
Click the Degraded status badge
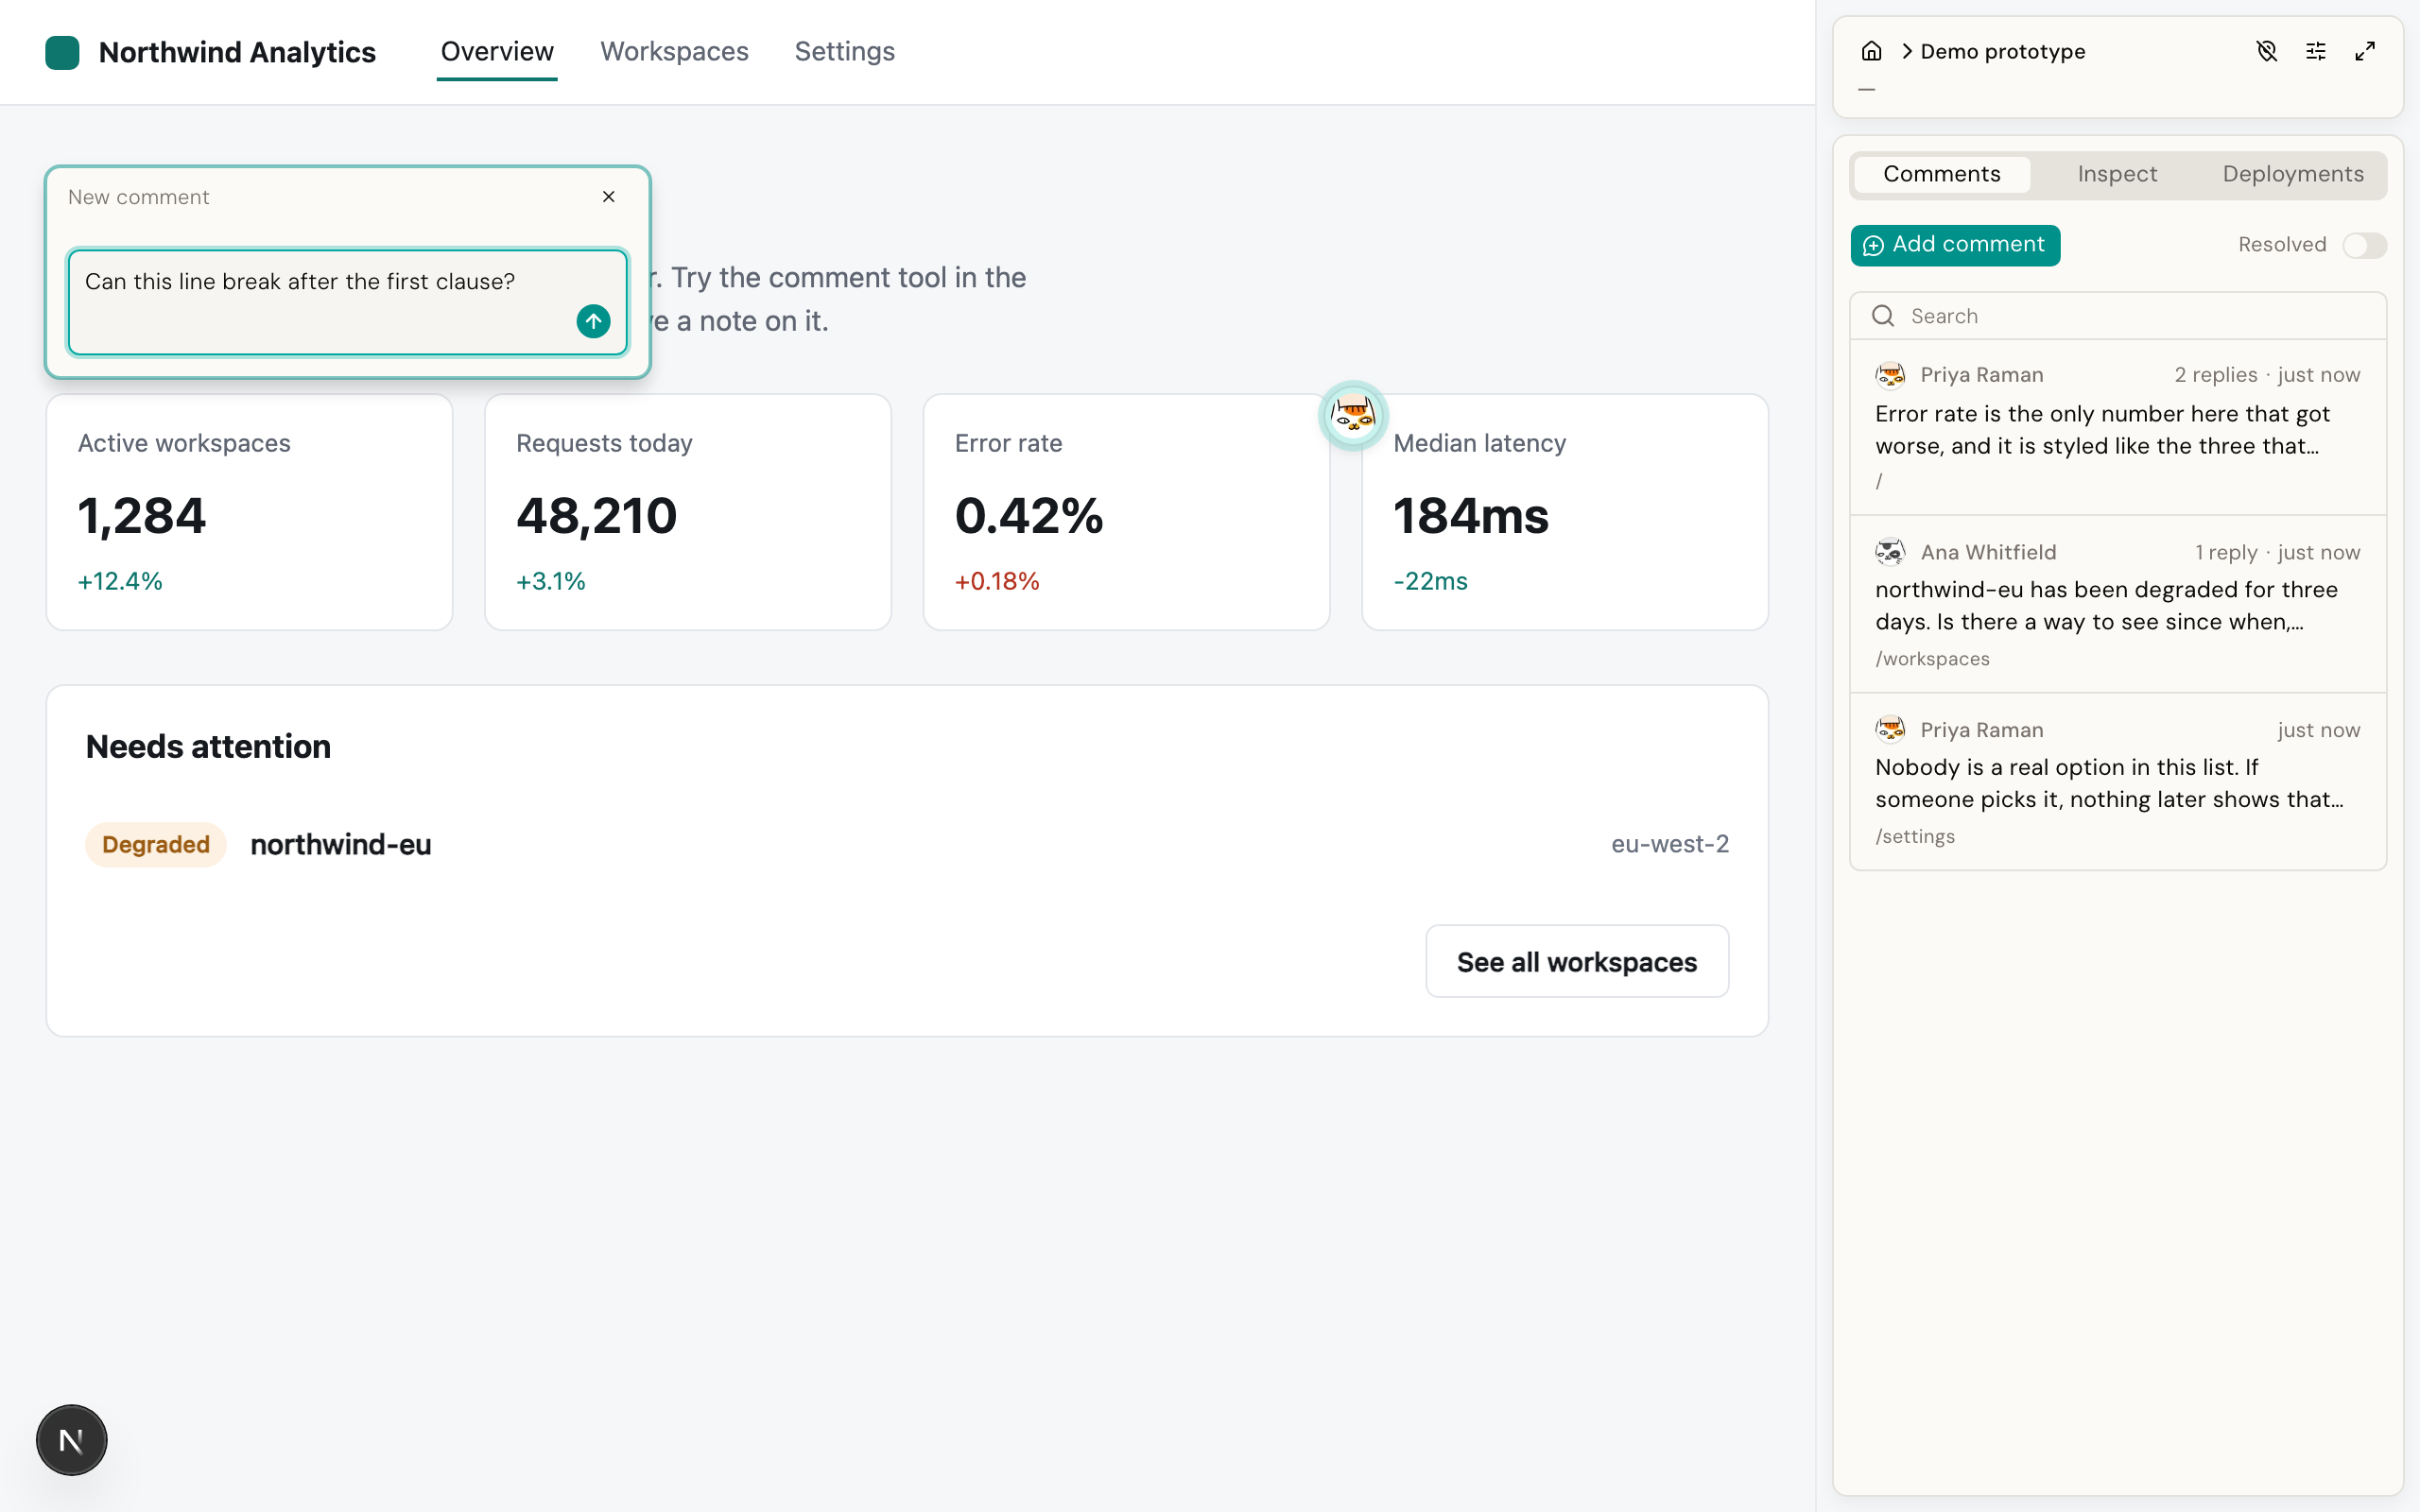(156, 844)
